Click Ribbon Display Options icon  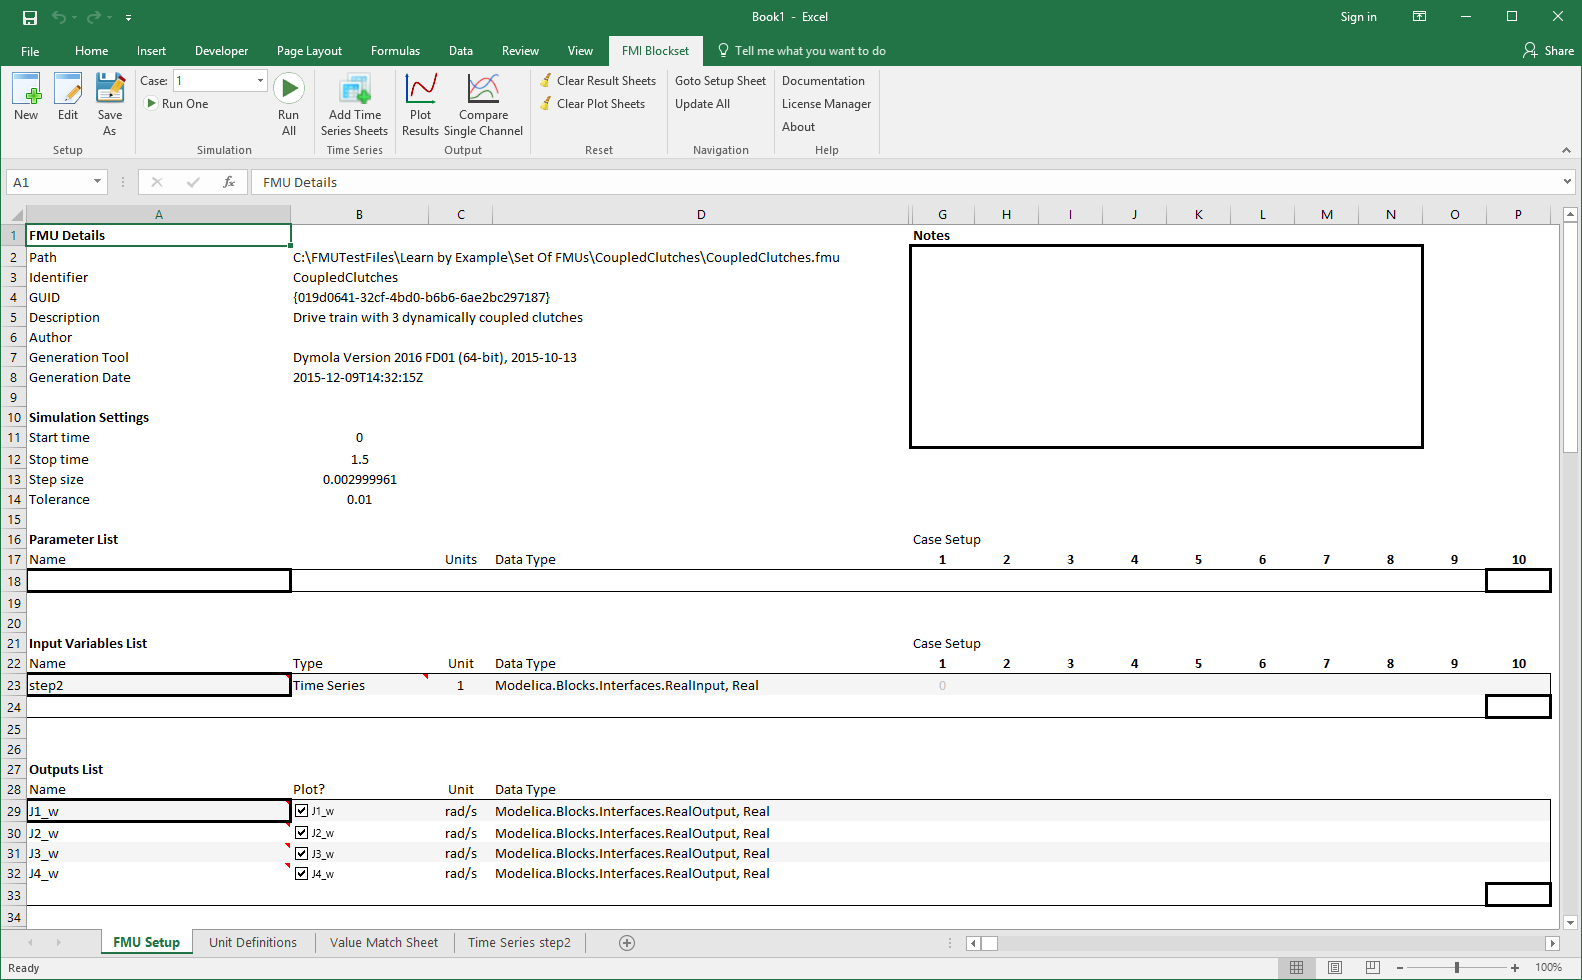[x=1419, y=16]
